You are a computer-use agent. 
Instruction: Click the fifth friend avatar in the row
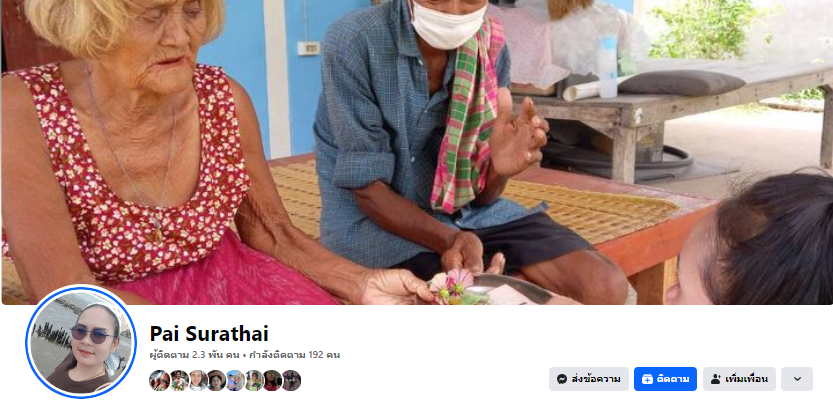[235, 381]
